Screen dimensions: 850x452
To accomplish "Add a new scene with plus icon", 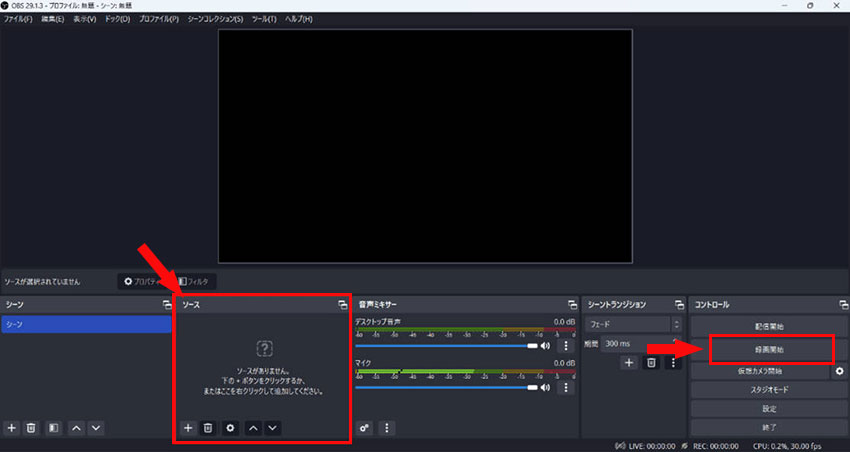I will pos(12,427).
